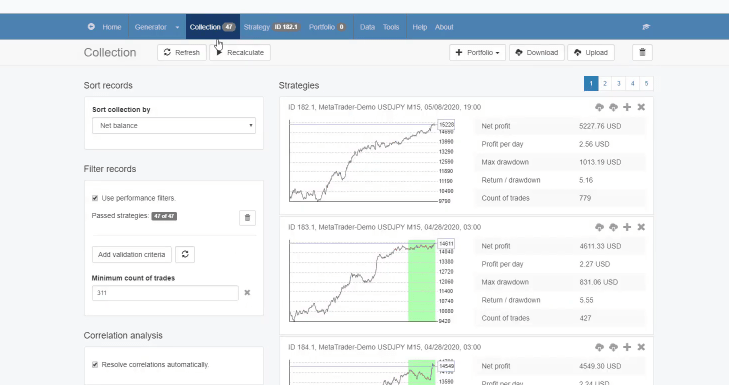The image size is (729, 385).
Task: Click first download cloud icon of strategy 184.1
Action: [599, 347]
